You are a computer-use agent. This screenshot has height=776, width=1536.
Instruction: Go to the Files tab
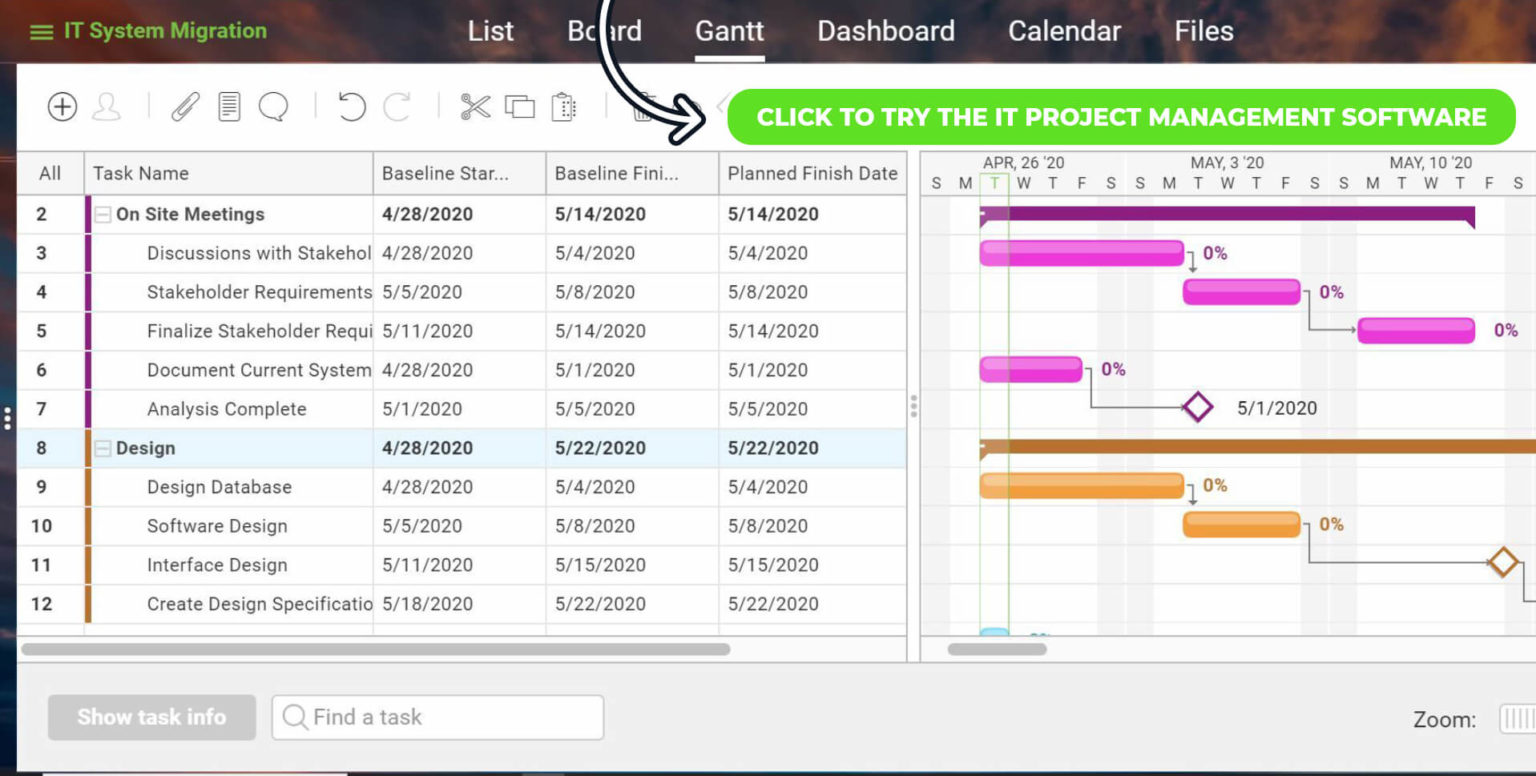(x=1203, y=32)
